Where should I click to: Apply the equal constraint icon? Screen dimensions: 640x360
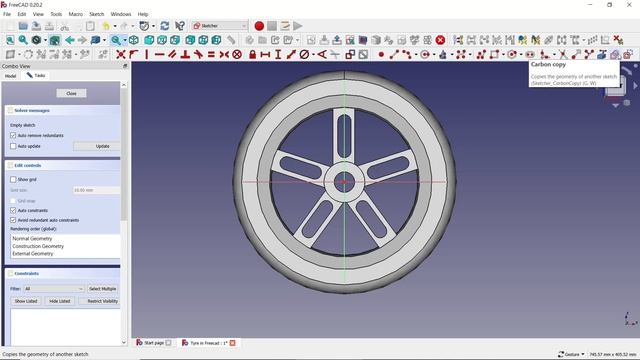211,54
